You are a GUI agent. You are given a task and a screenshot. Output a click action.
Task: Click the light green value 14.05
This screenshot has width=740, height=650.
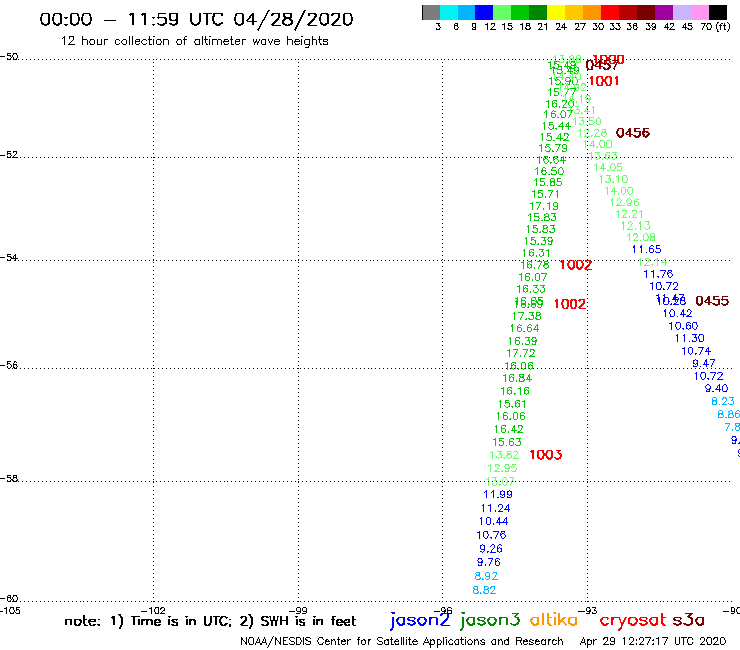point(608,167)
